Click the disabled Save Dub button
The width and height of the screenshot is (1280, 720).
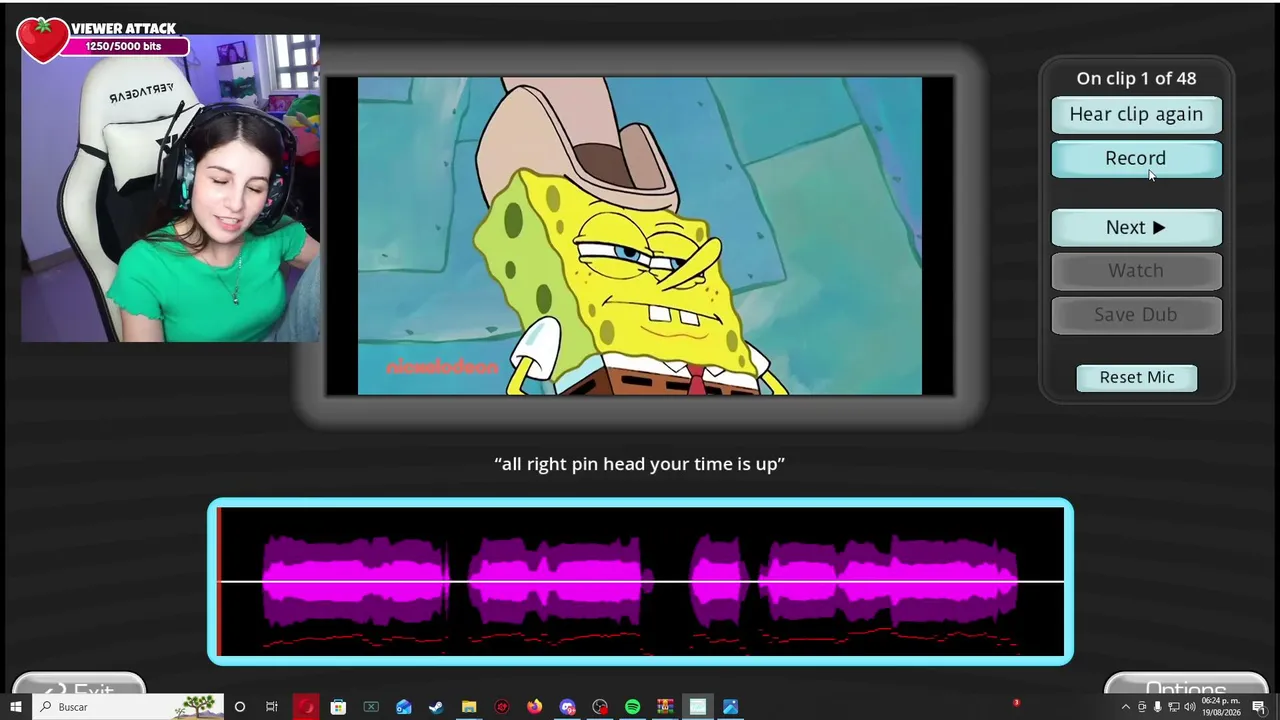click(1136, 315)
